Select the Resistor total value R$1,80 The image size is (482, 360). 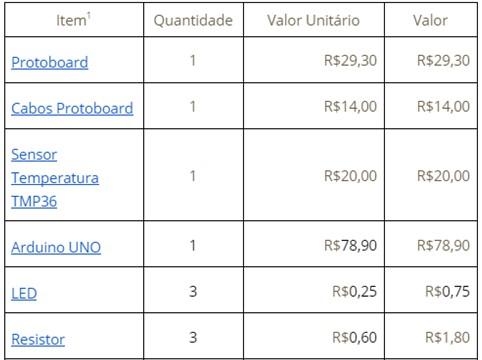(447, 338)
